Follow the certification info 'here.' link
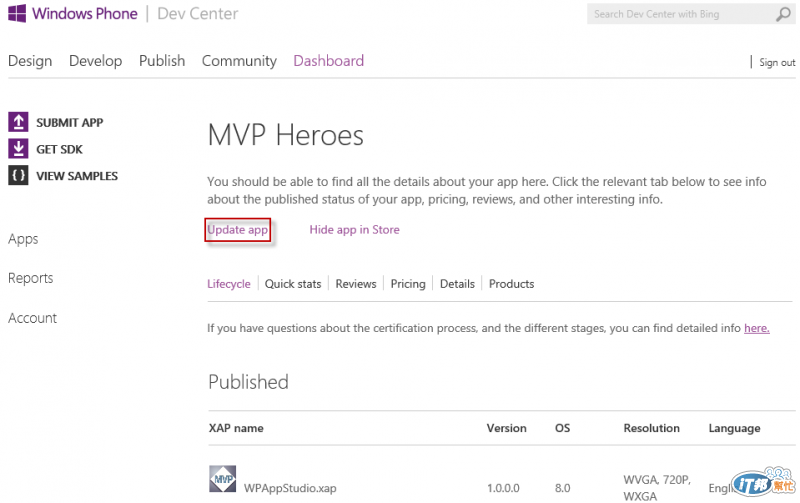The width and height of the screenshot is (800, 503). (757, 328)
